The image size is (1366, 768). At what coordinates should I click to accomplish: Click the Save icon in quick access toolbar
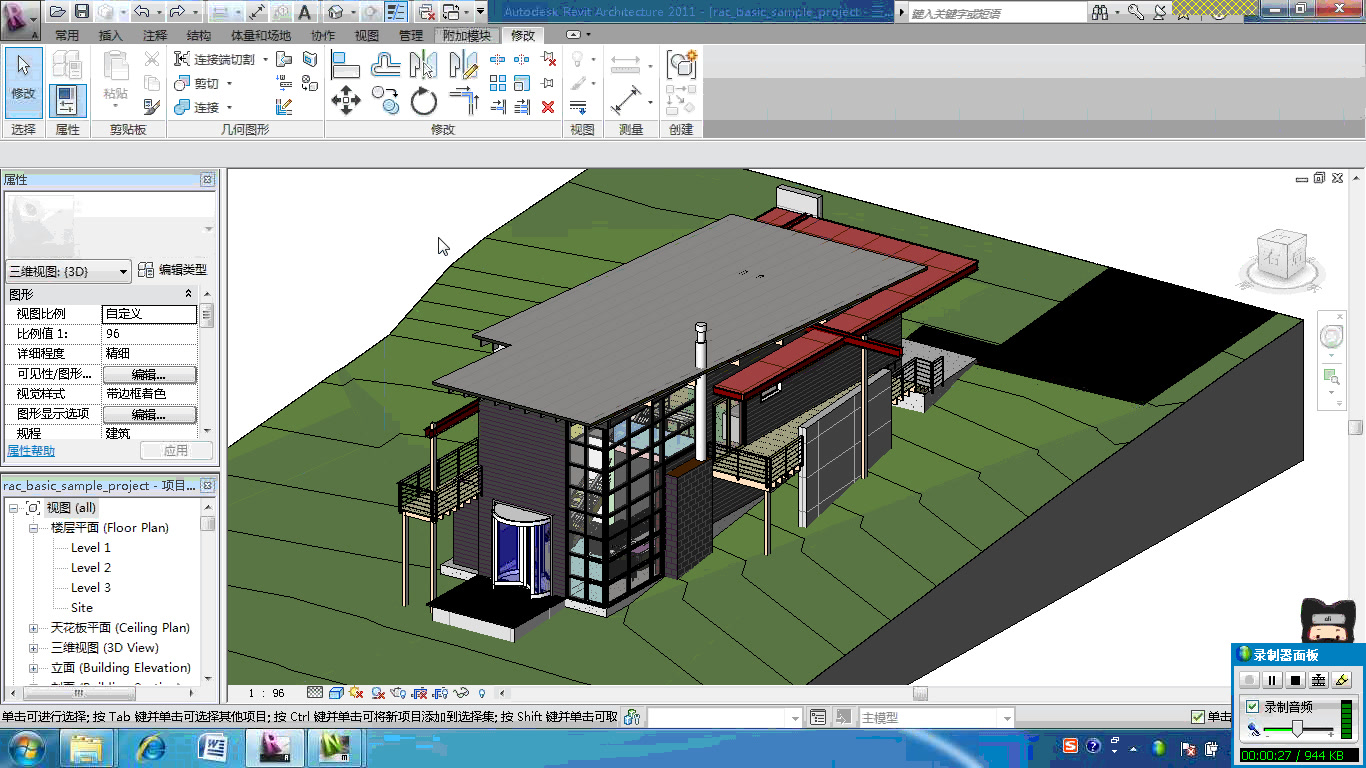point(82,12)
